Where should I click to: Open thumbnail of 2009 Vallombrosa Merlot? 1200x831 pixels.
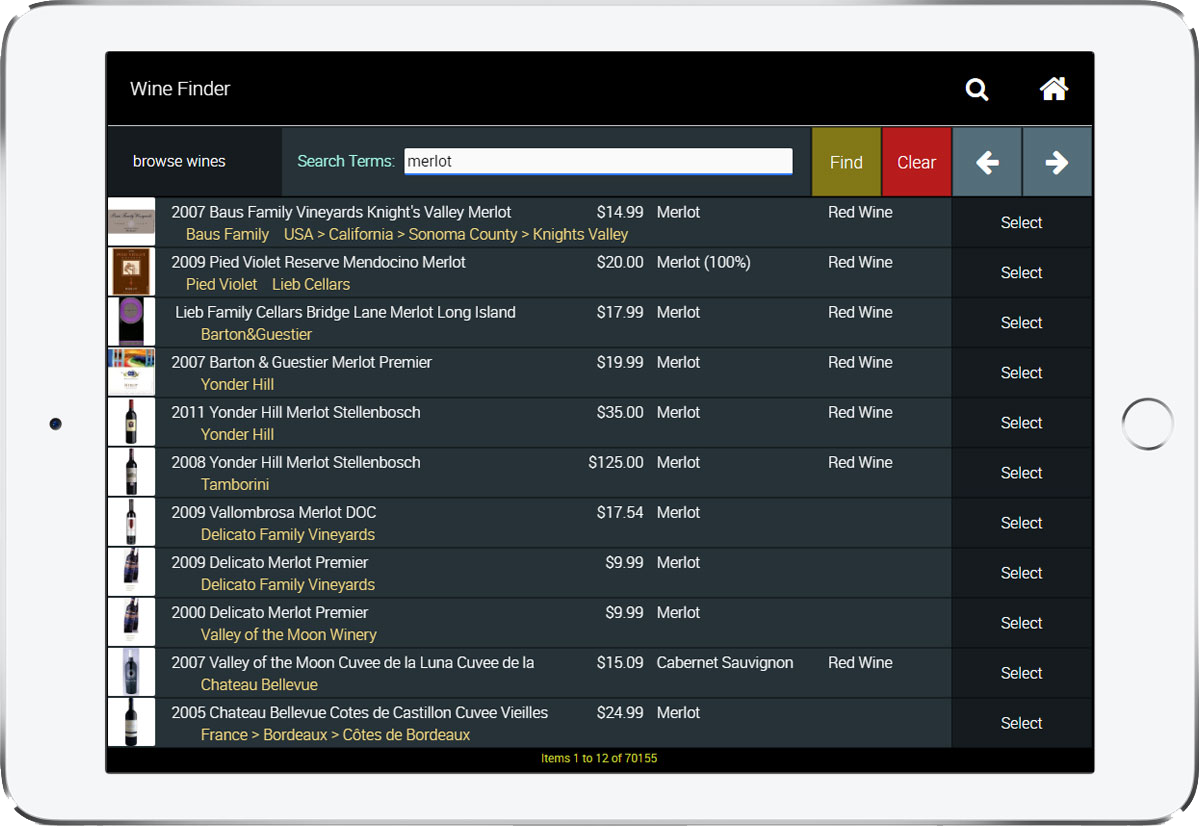(131, 522)
